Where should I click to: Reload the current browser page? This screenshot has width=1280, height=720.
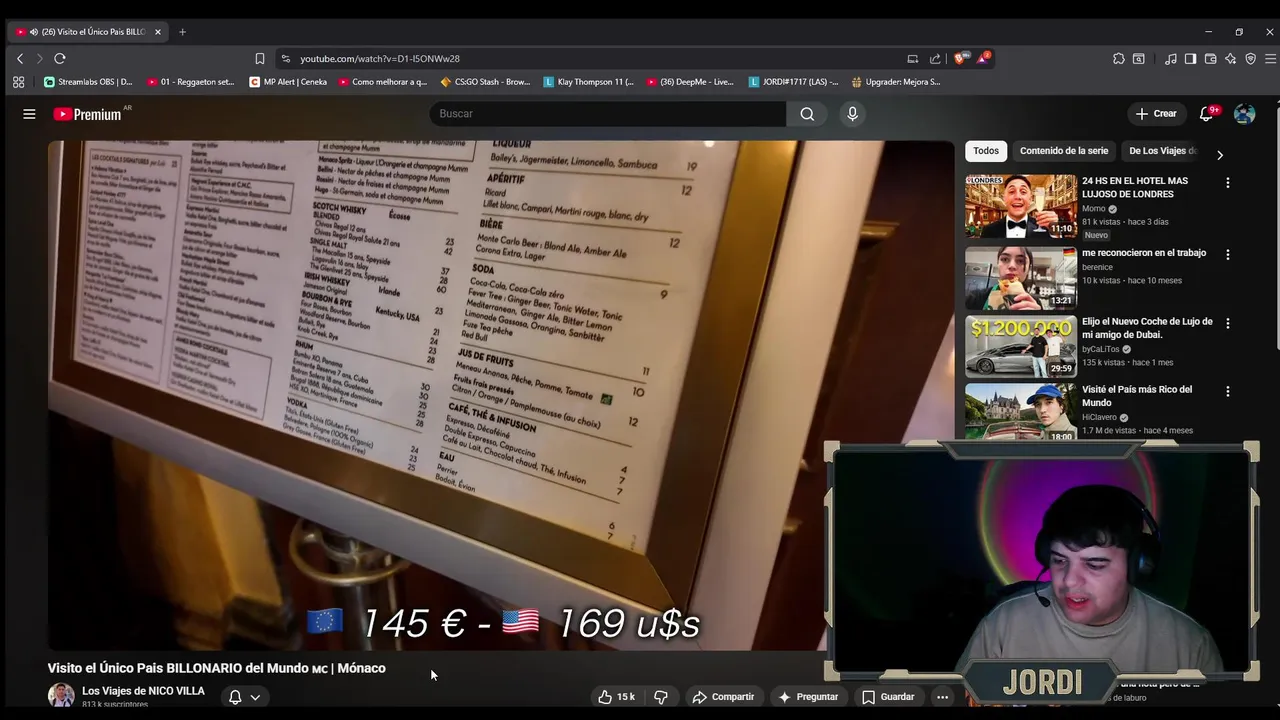pos(60,59)
